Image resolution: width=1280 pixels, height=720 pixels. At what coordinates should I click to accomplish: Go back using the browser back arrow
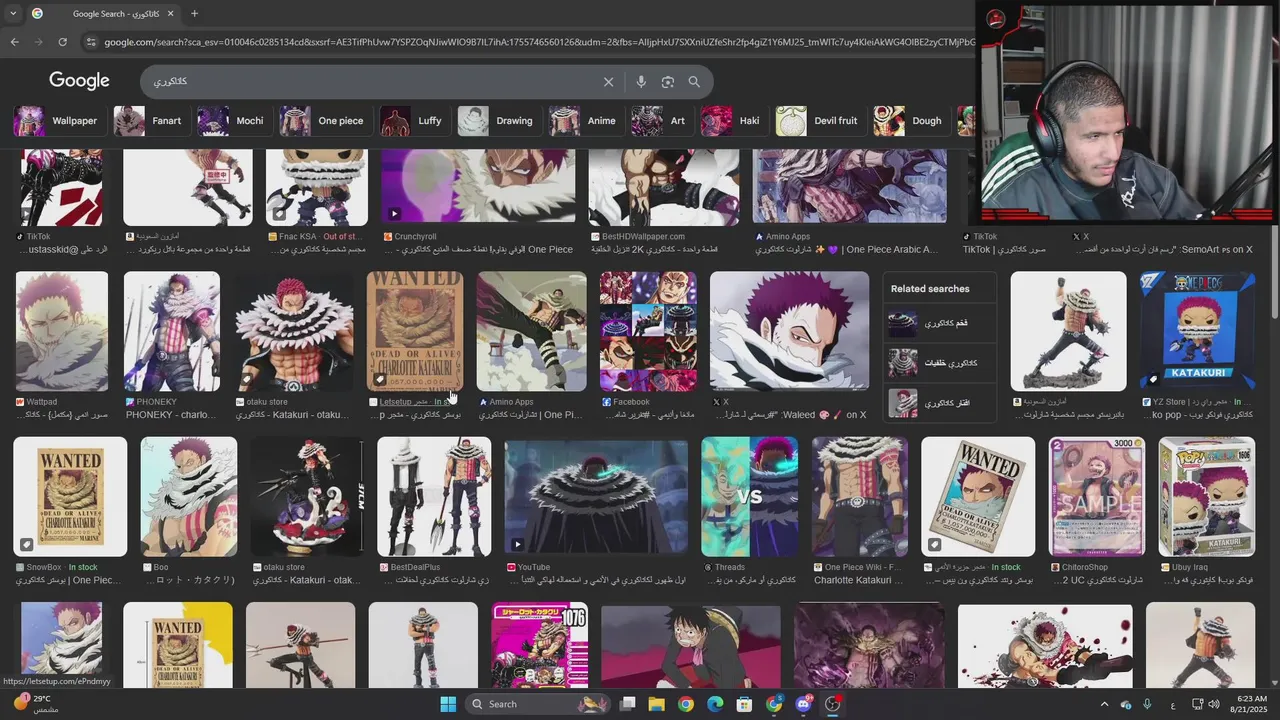coord(14,42)
